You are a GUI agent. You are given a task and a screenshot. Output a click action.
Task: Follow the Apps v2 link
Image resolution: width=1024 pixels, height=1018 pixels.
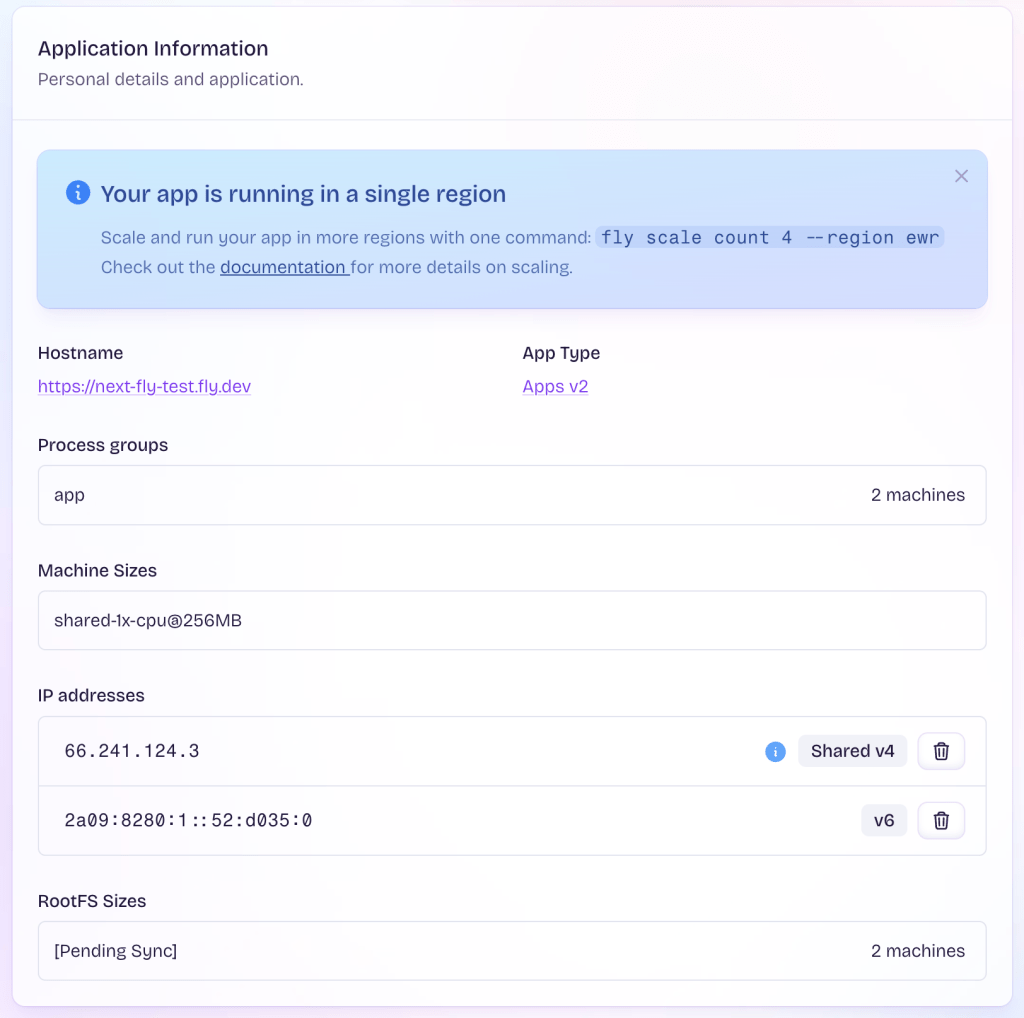[x=555, y=386]
